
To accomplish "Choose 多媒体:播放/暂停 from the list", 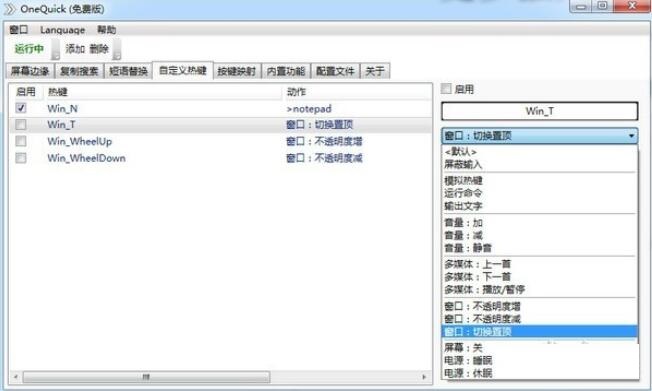I will [x=539, y=290].
